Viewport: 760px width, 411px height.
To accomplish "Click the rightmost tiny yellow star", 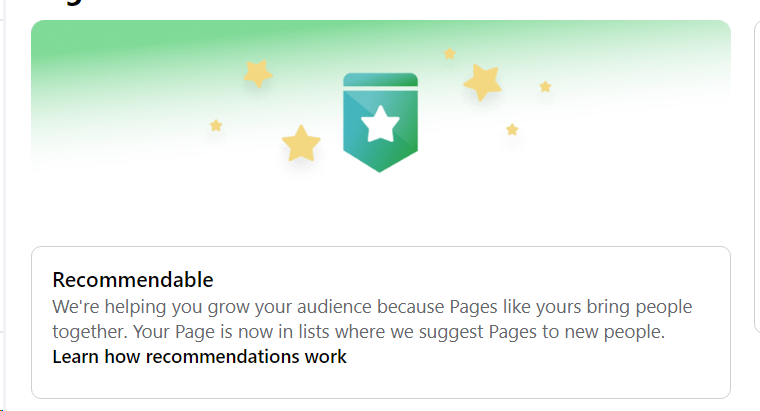I will click(545, 87).
